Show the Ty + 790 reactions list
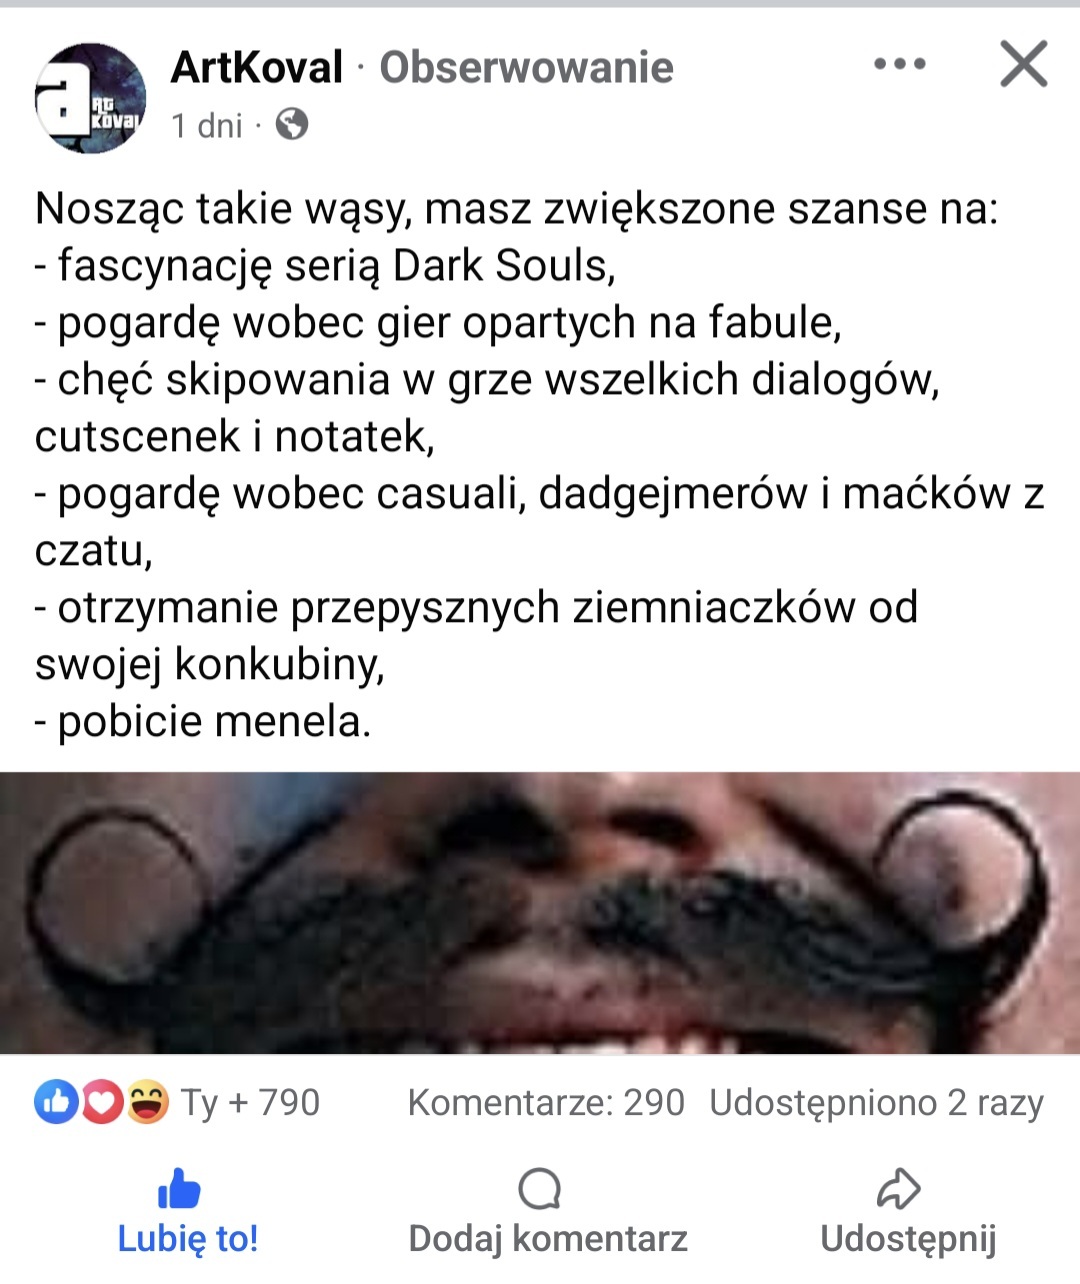Screen dimensions: 1080x1284 point(250,1103)
